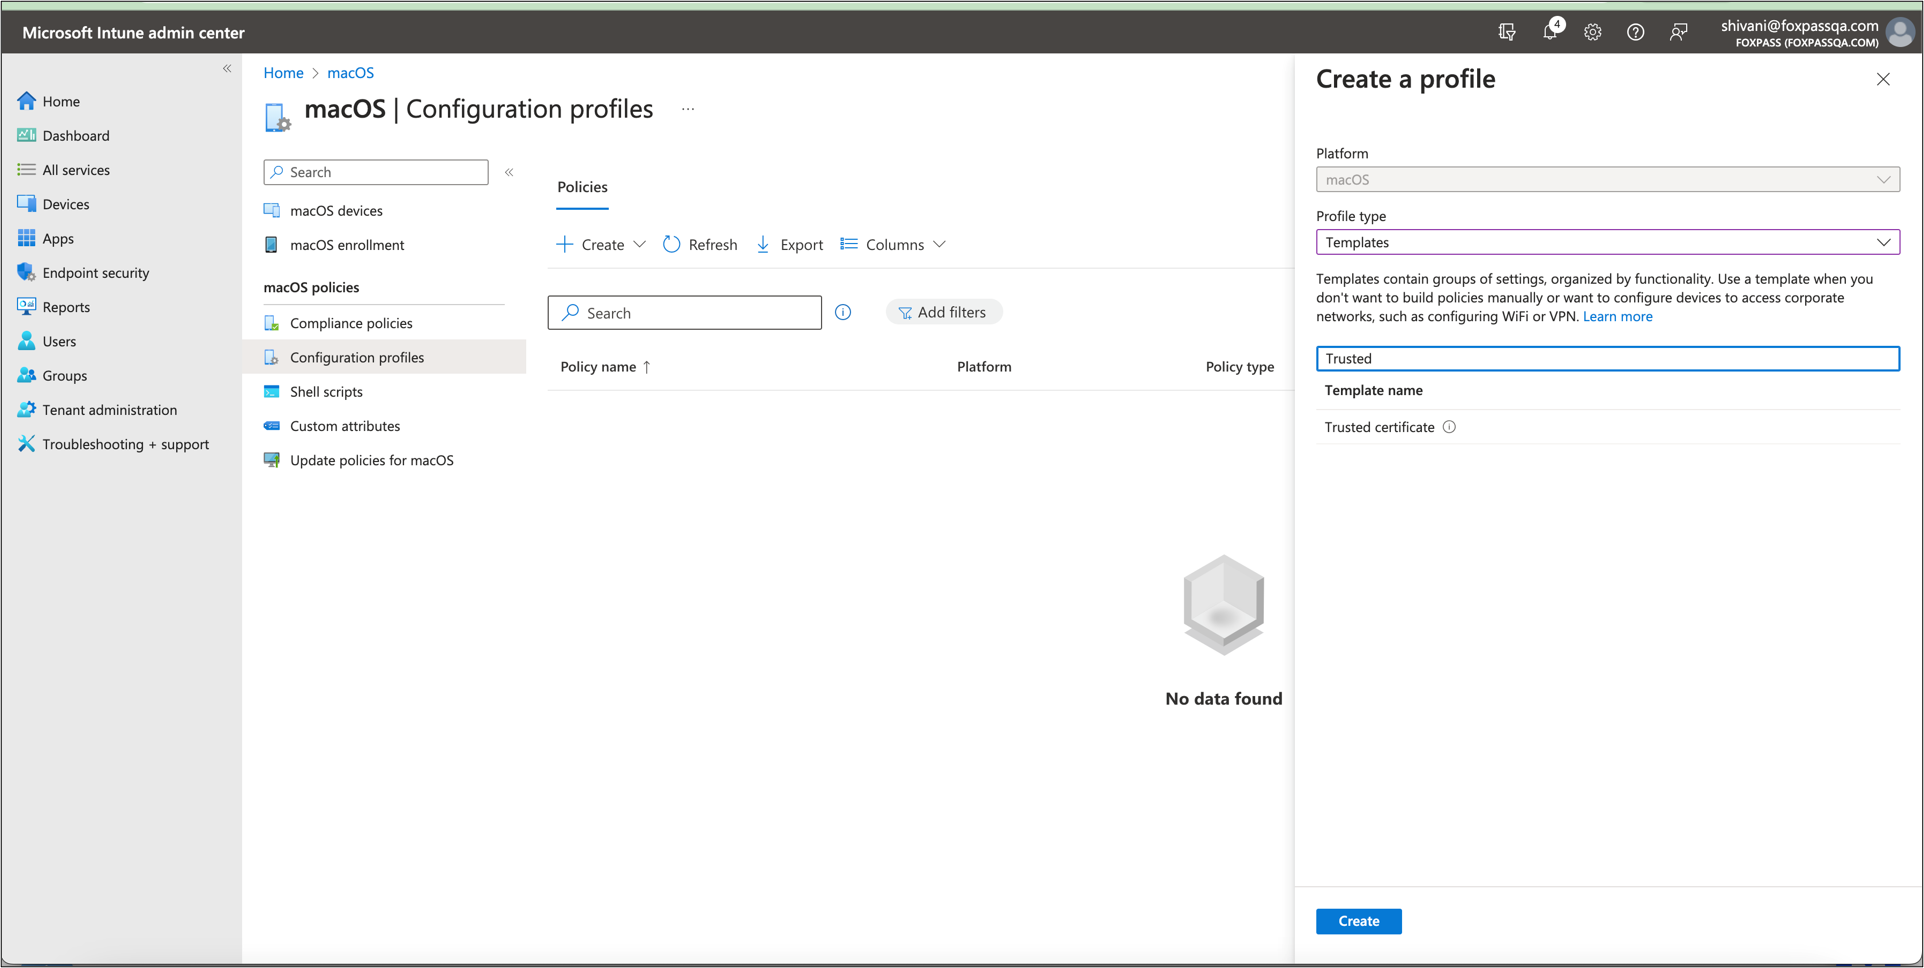Click the Refresh icon in toolbar
Viewport: 1924px width, 968px height.
pos(672,244)
